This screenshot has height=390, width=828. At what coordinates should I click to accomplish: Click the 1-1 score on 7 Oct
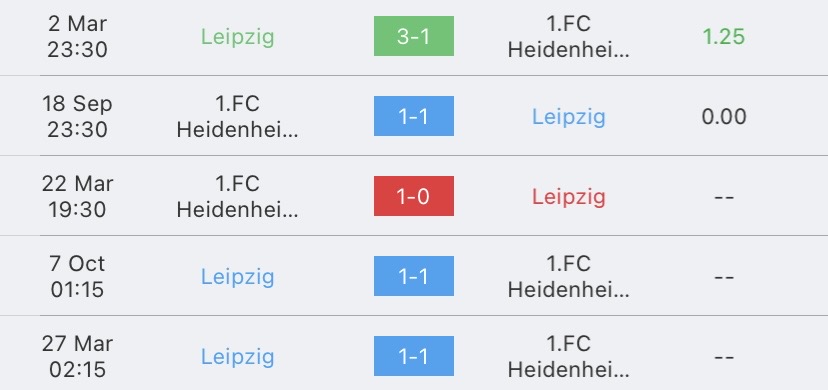pos(413,276)
